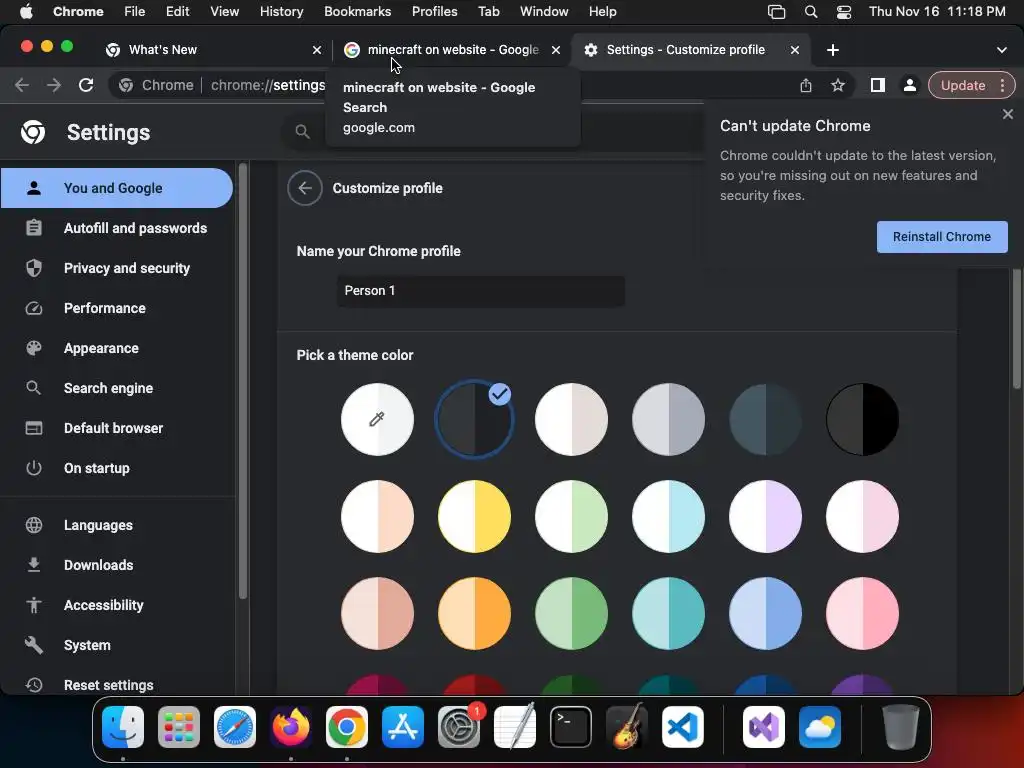The height and width of the screenshot is (768, 1024).
Task: Open Spotlight search in menu bar
Action: click(810, 12)
